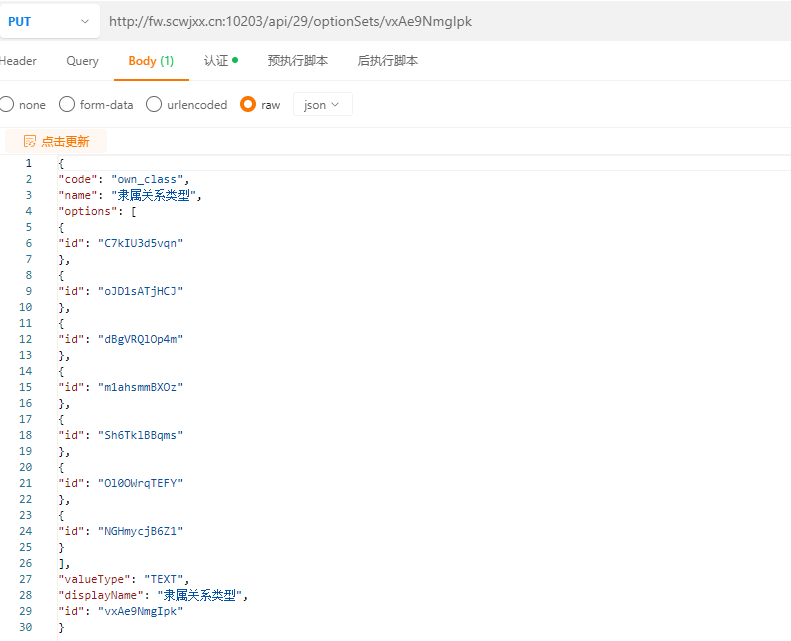Open the 后执行脚本 tab
Screen dimensions: 791x641
coord(387,61)
